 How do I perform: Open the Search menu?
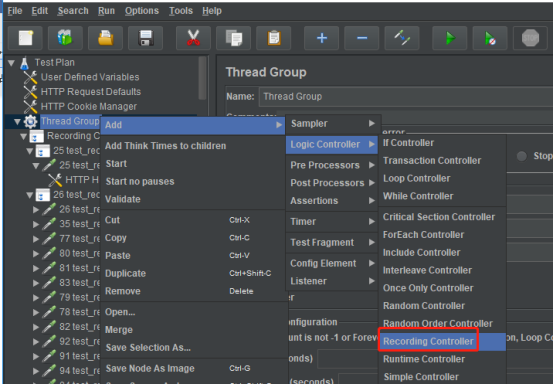(x=73, y=11)
